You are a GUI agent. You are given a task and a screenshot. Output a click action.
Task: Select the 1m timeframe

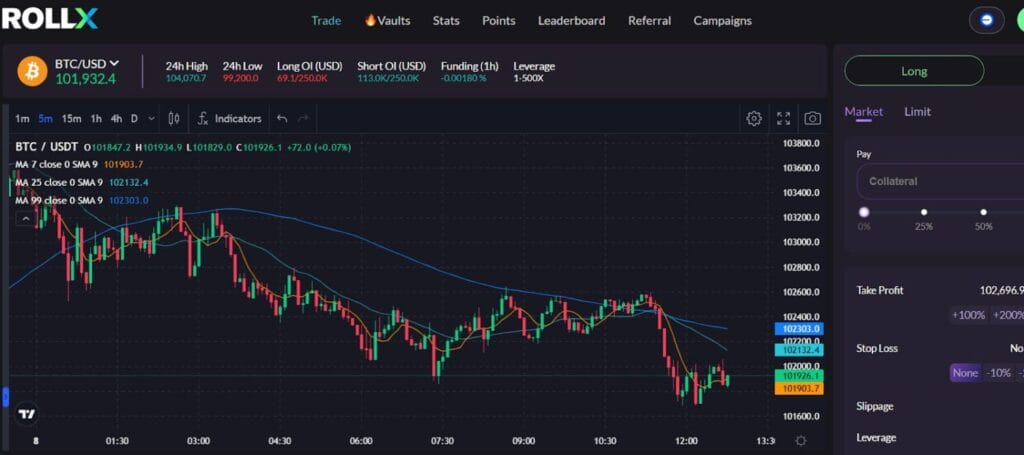(22, 119)
